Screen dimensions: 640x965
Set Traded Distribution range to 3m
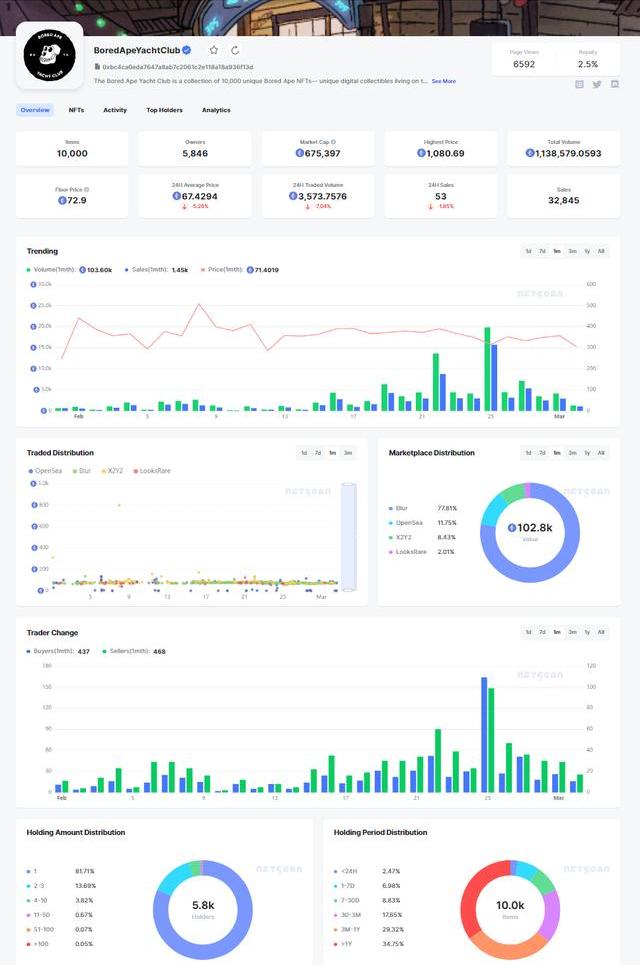(348, 453)
